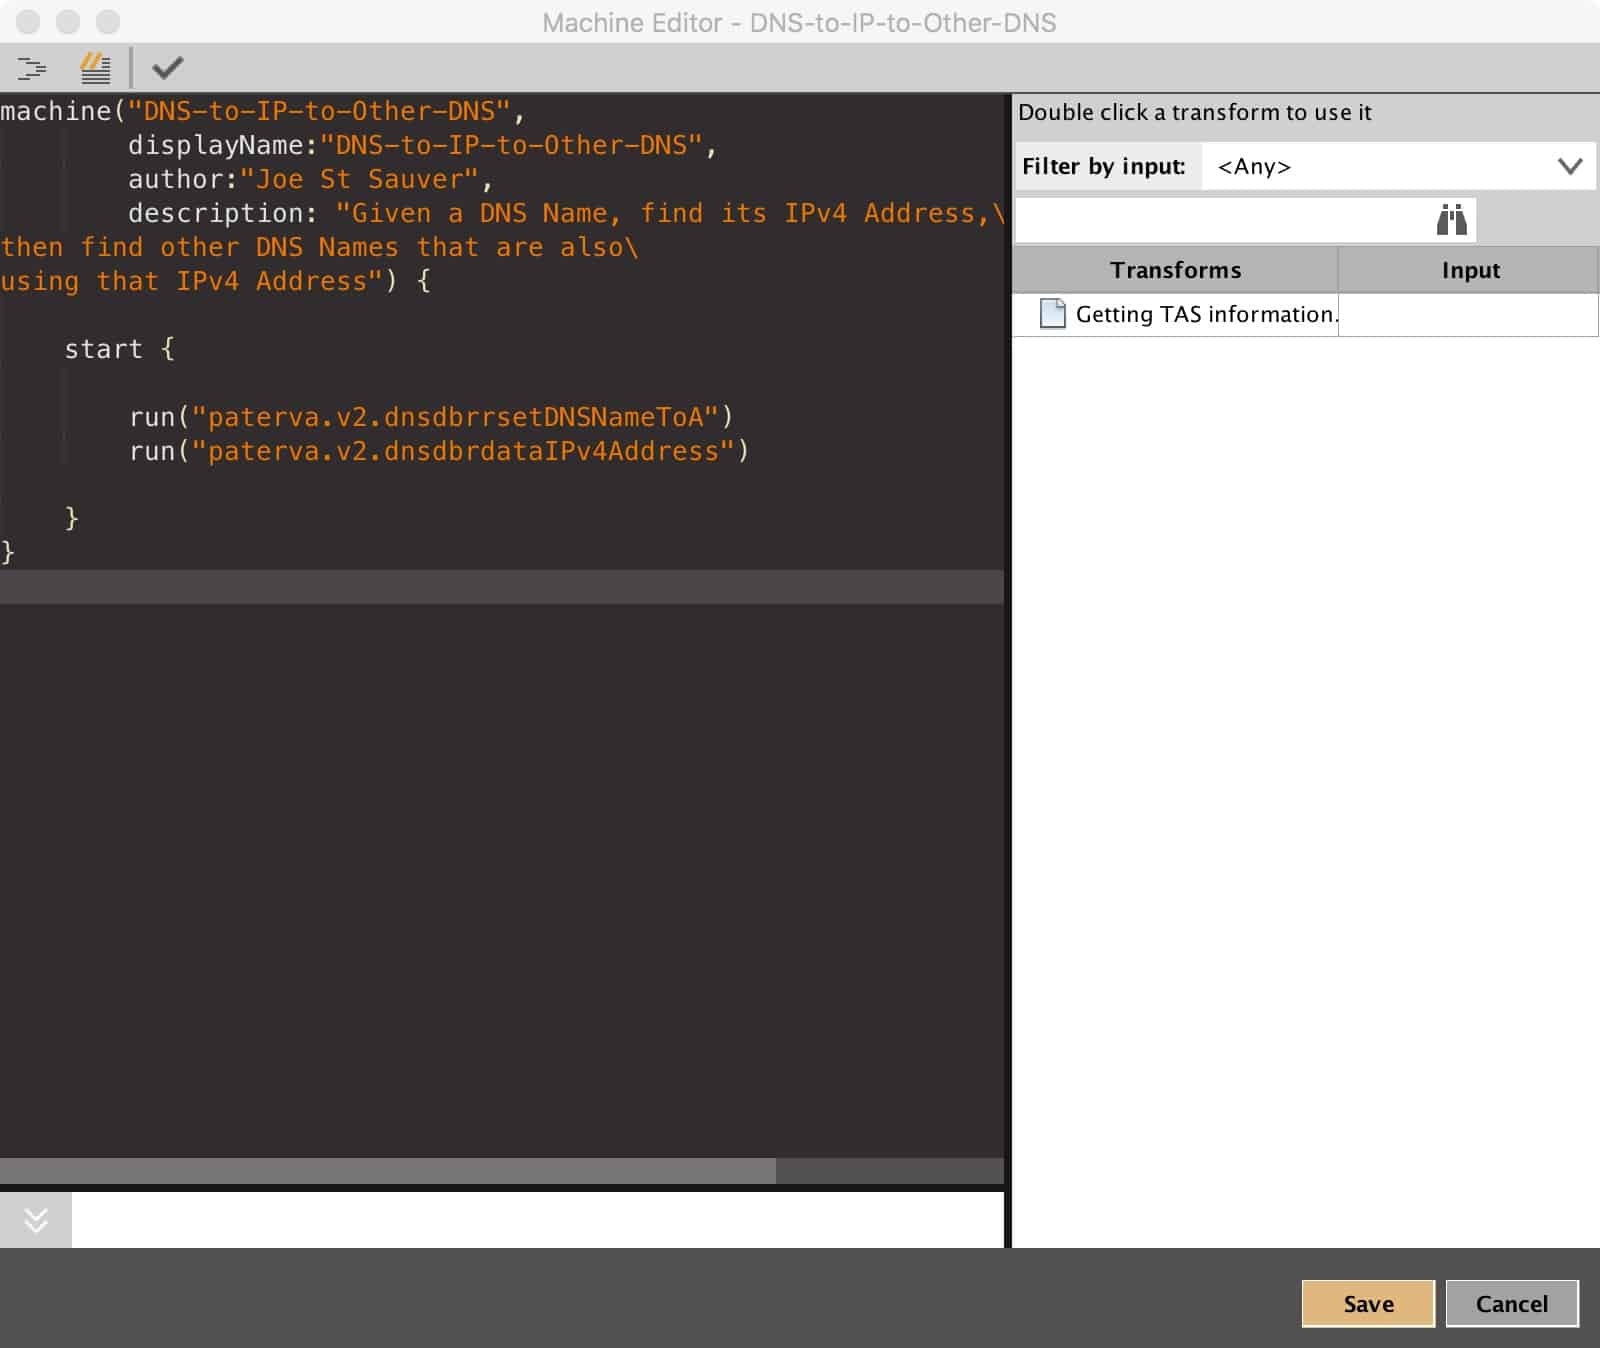1600x1348 pixels.
Task: Click the document icon beside Getting TAS information
Action: 1052,314
